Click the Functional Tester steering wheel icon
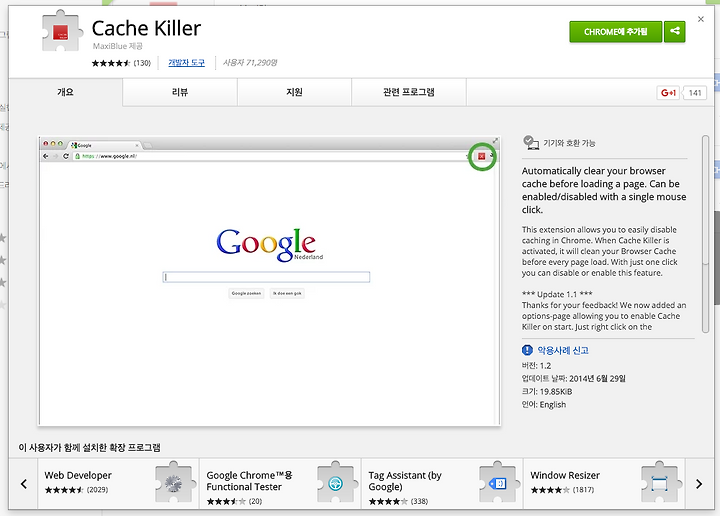720x516 pixels. coord(336,483)
